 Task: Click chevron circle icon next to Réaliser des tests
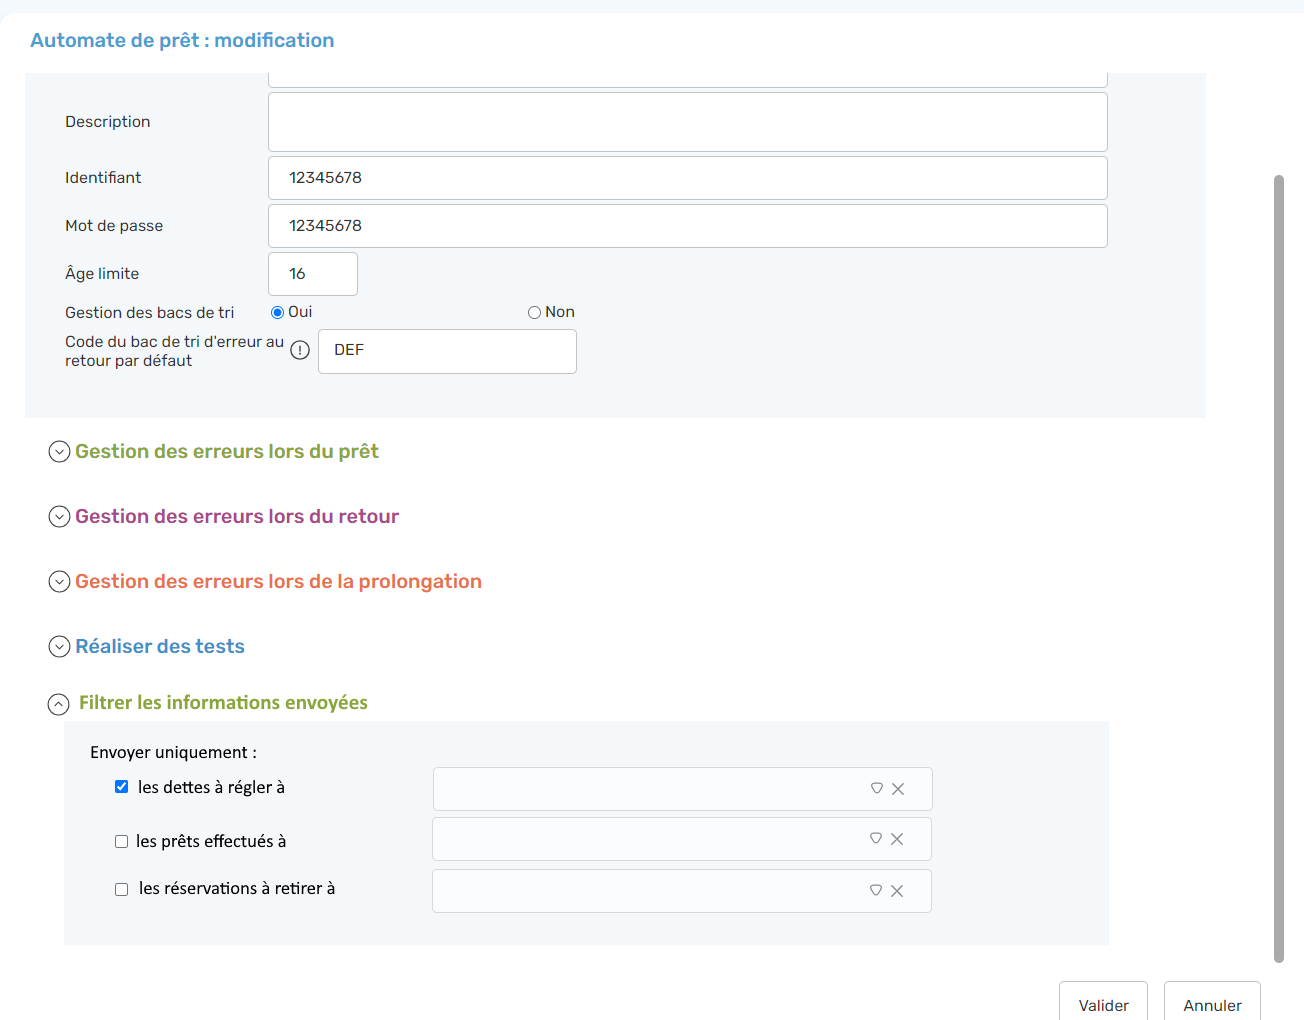[59, 647]
